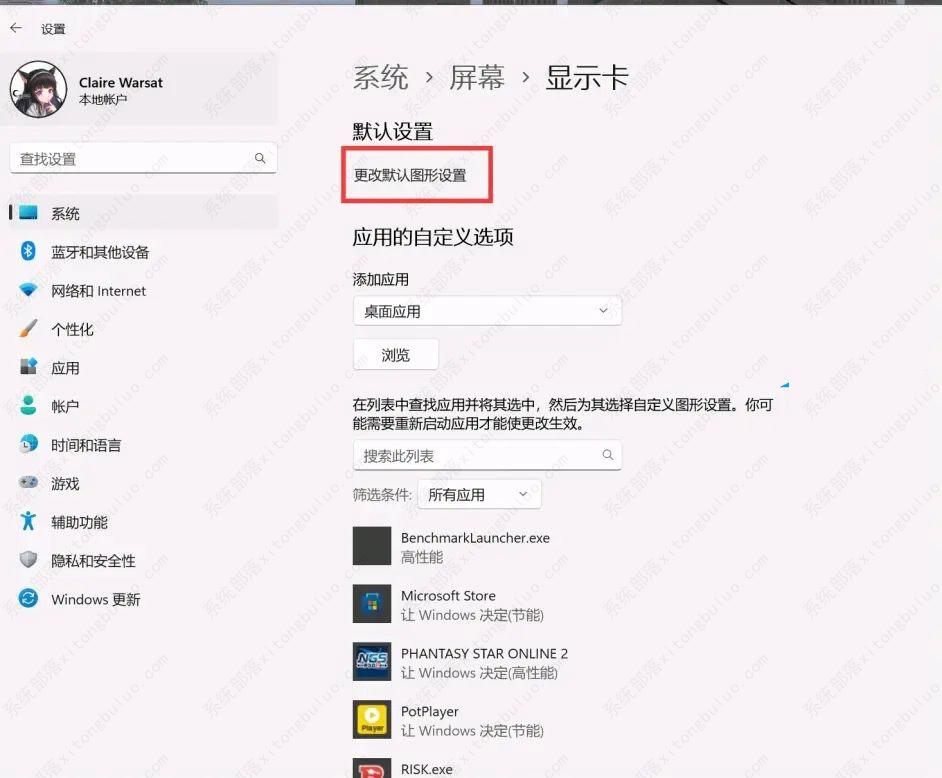Viewport: 942px width, 778px height.
Task: Navigate to 屏幕 in the breadcrumb
Action: pyautogui.click(x=478, y=76)
